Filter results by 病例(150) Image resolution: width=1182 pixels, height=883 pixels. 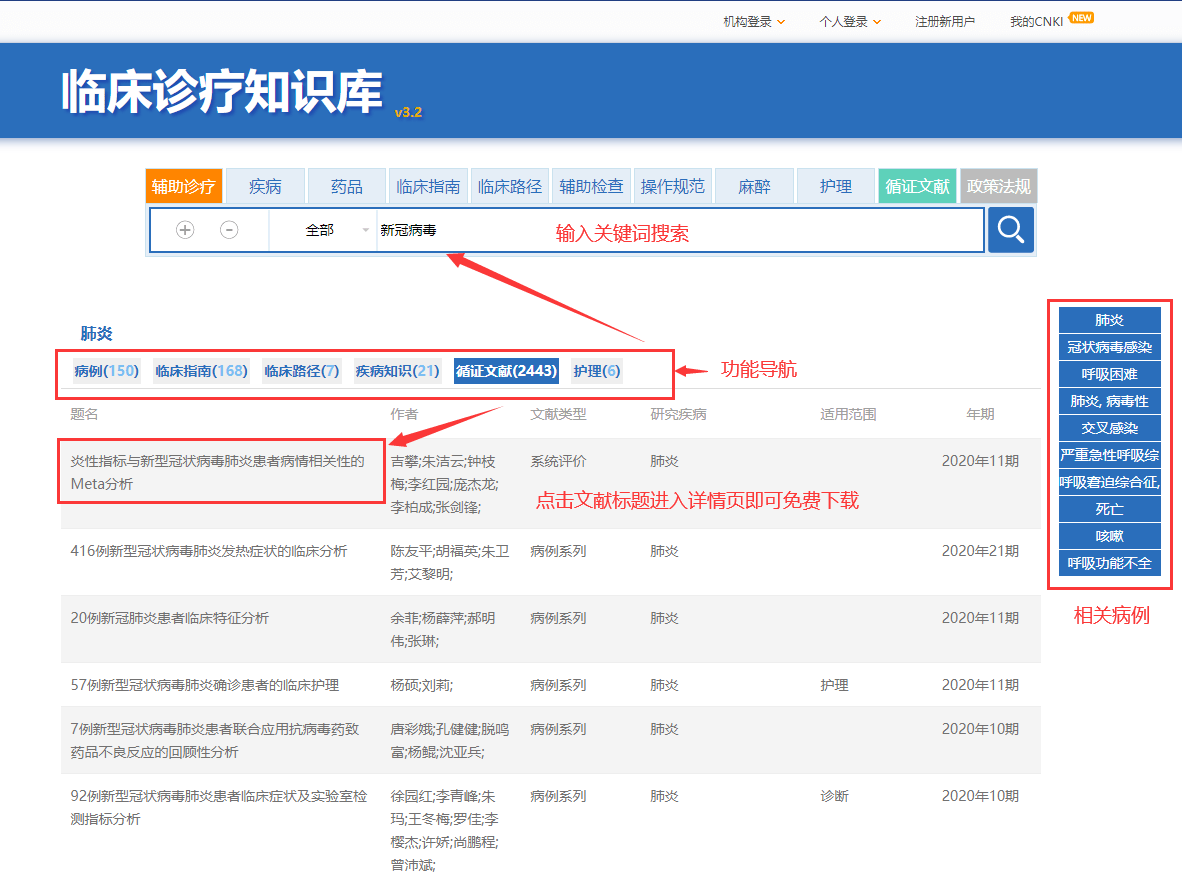tap(106, 371)
